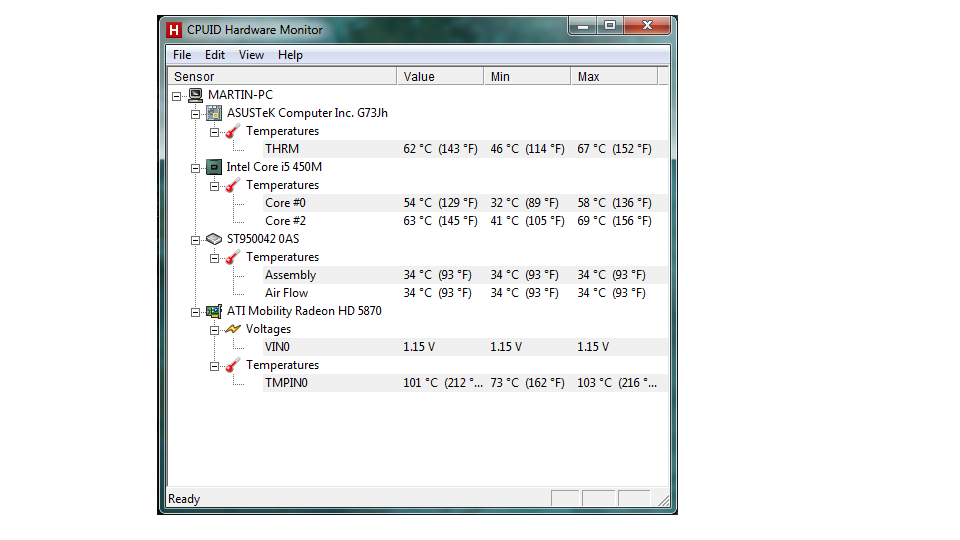Select the Air Flow row
Viewport: 960px width, 540px height.
(465, 293)
